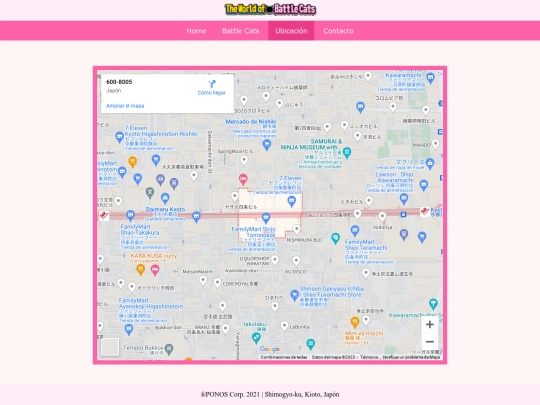Select the LaBonita gray place pin
Image resolution: width=540 pixels, height=405 pixels.
[x=284, y=326]
